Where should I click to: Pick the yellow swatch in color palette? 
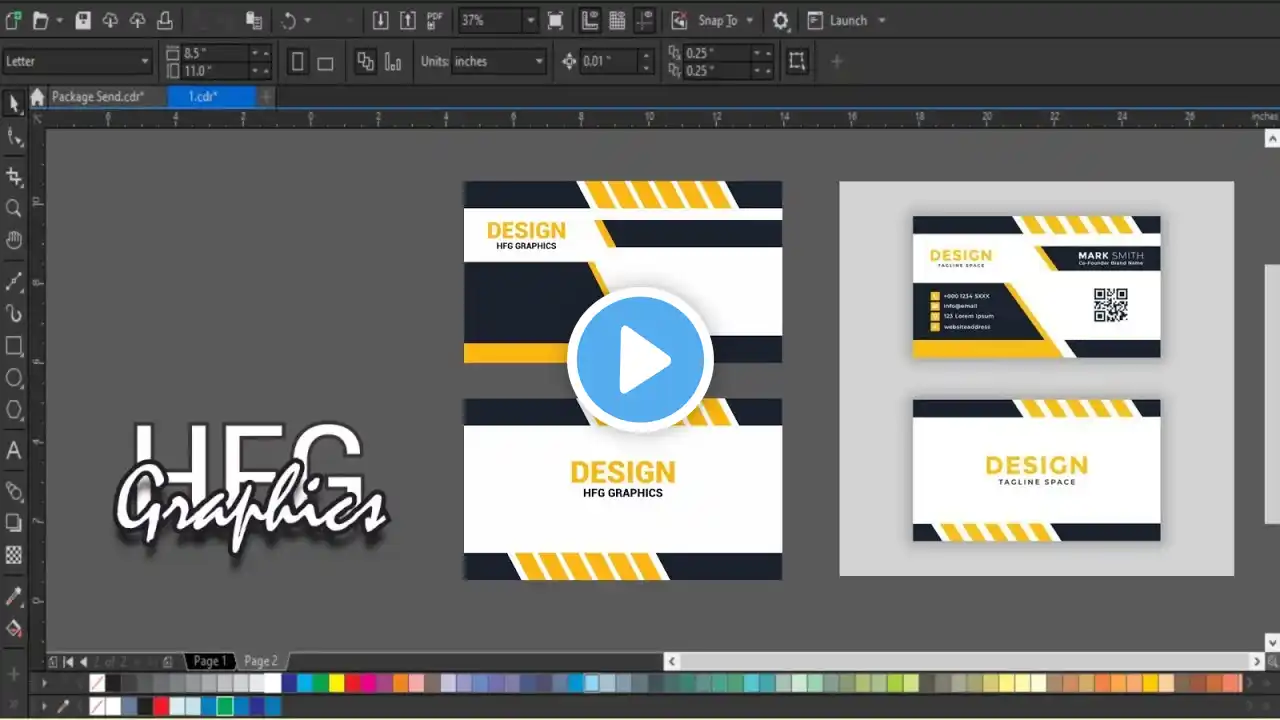point(336,683)
